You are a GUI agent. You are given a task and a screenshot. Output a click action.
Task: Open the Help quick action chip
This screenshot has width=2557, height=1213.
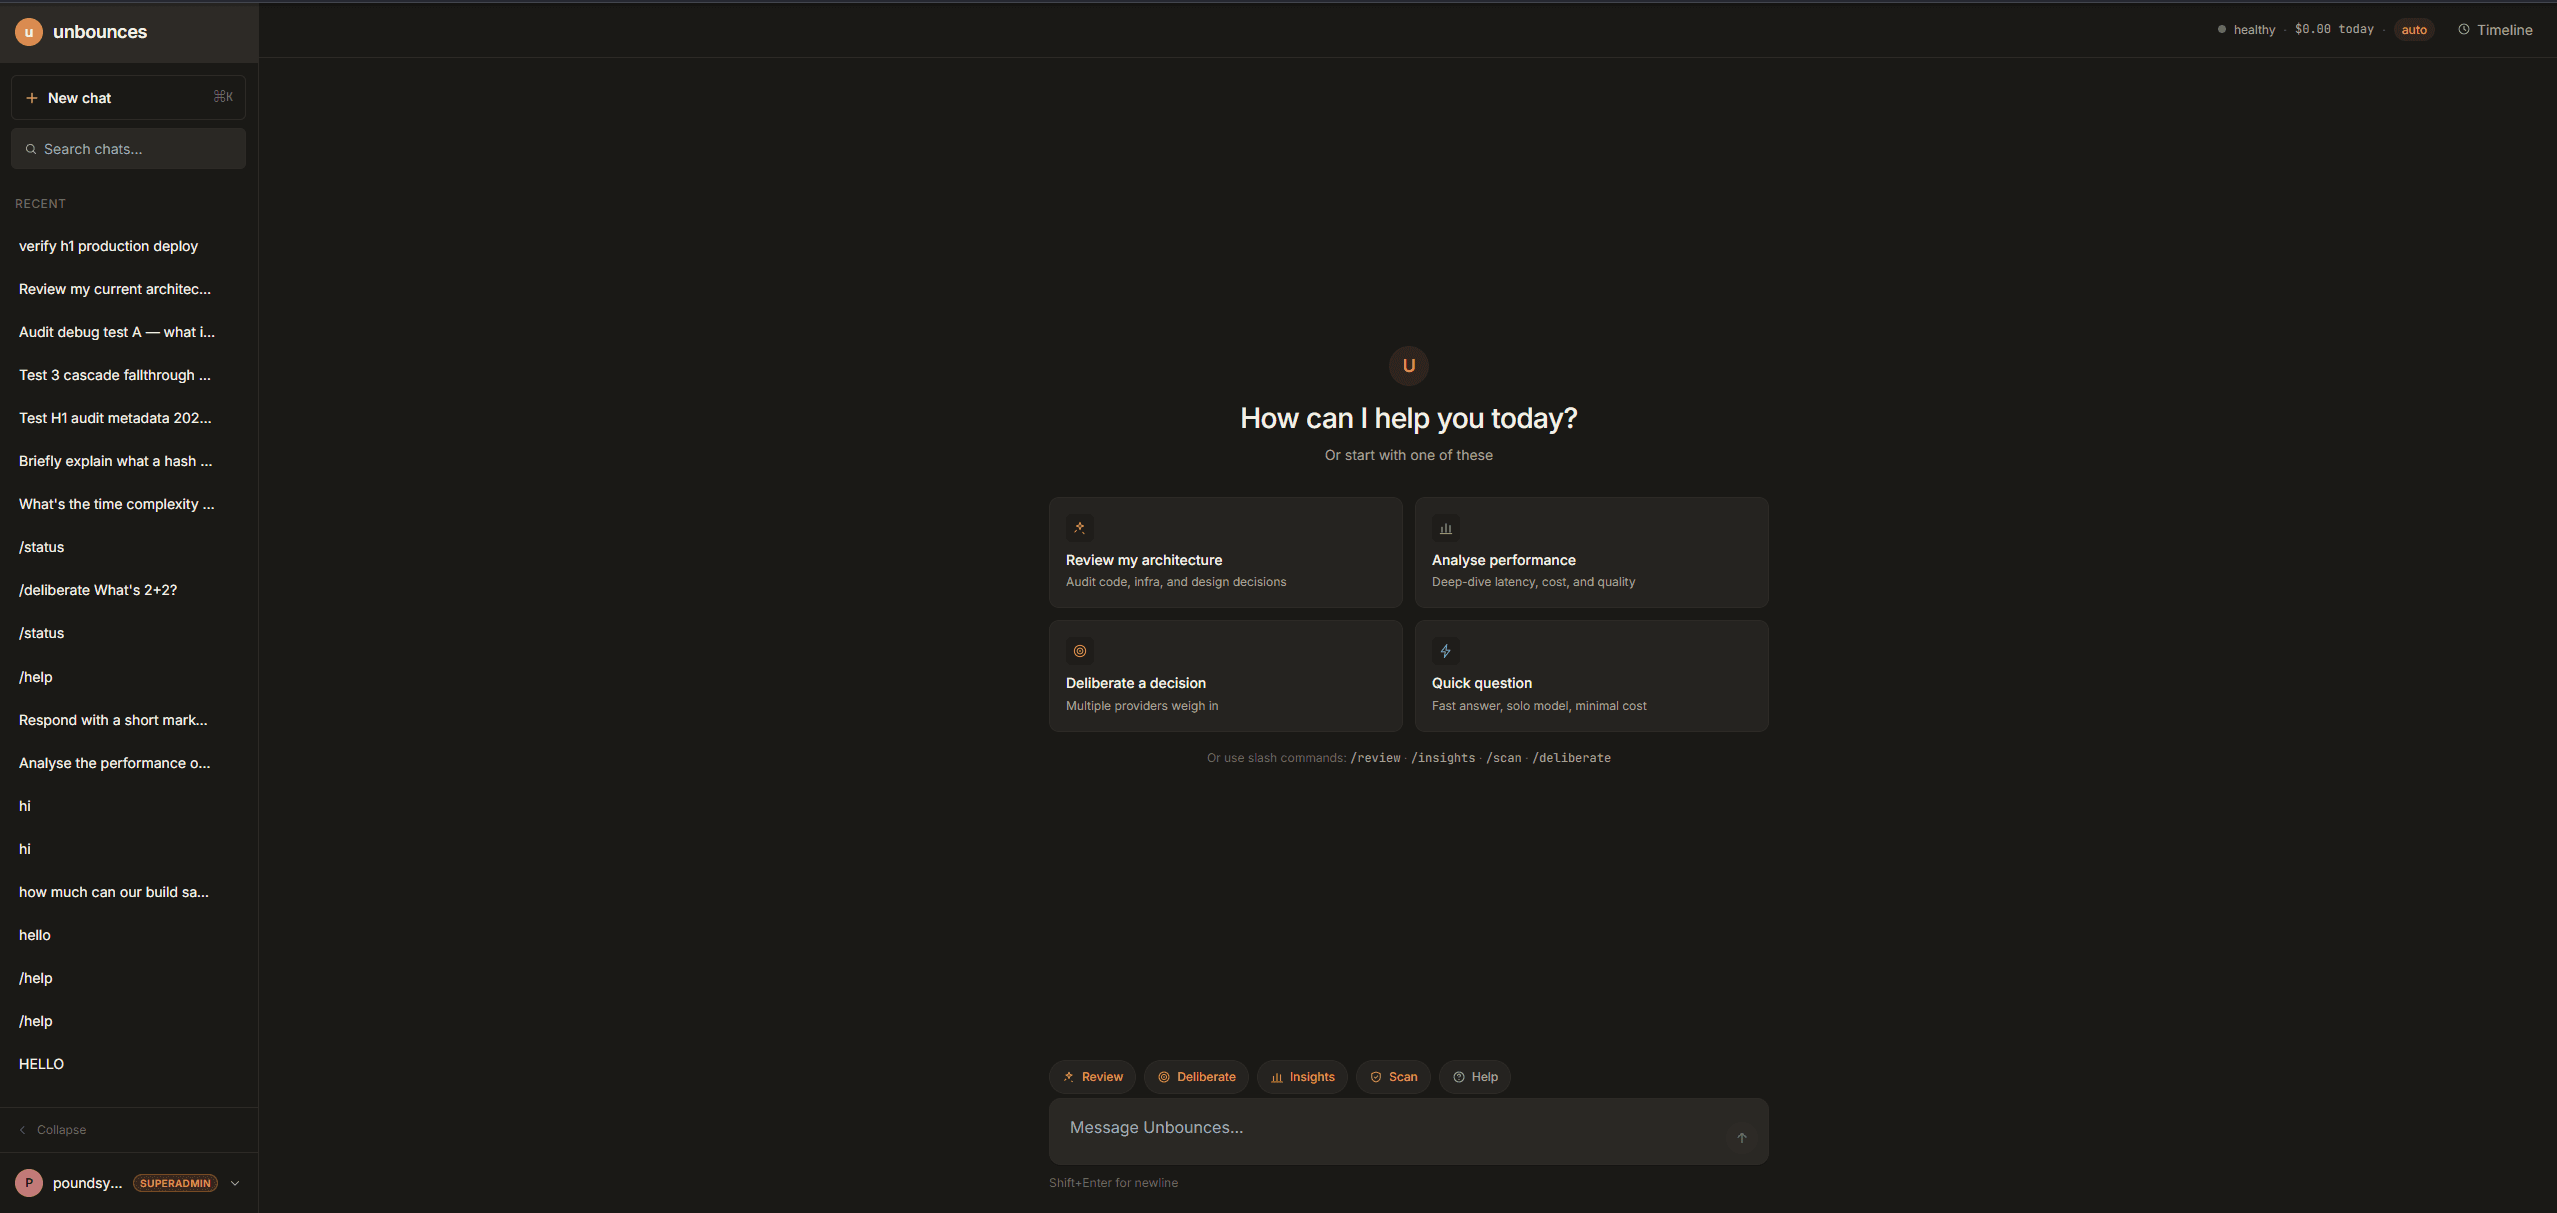[1475, 1077]
